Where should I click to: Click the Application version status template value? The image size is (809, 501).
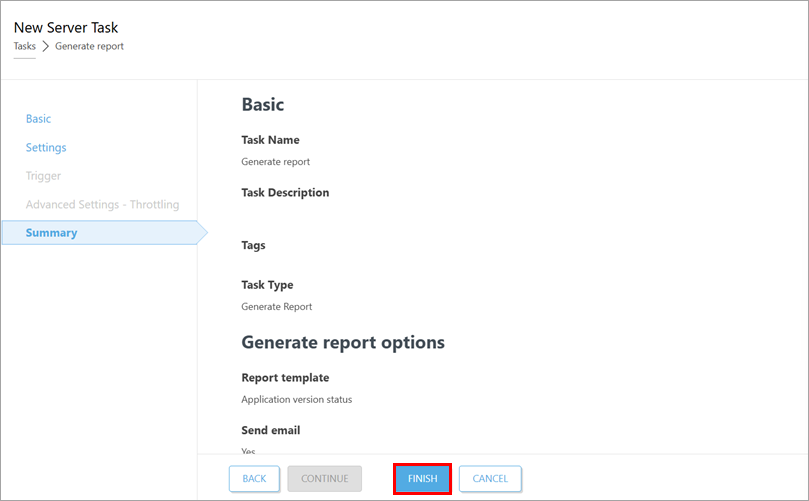(296, 399)
